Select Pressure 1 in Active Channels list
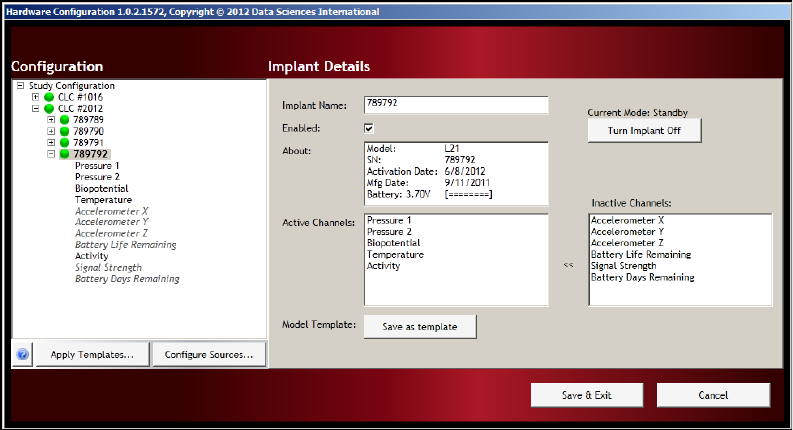 coord(389,221)
